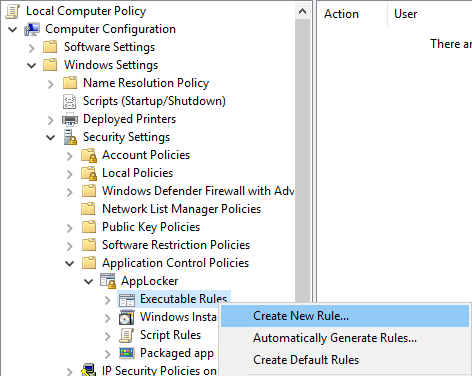Click the Local Policies folder icon
The image size is (472, 376).
coord(89,173)
